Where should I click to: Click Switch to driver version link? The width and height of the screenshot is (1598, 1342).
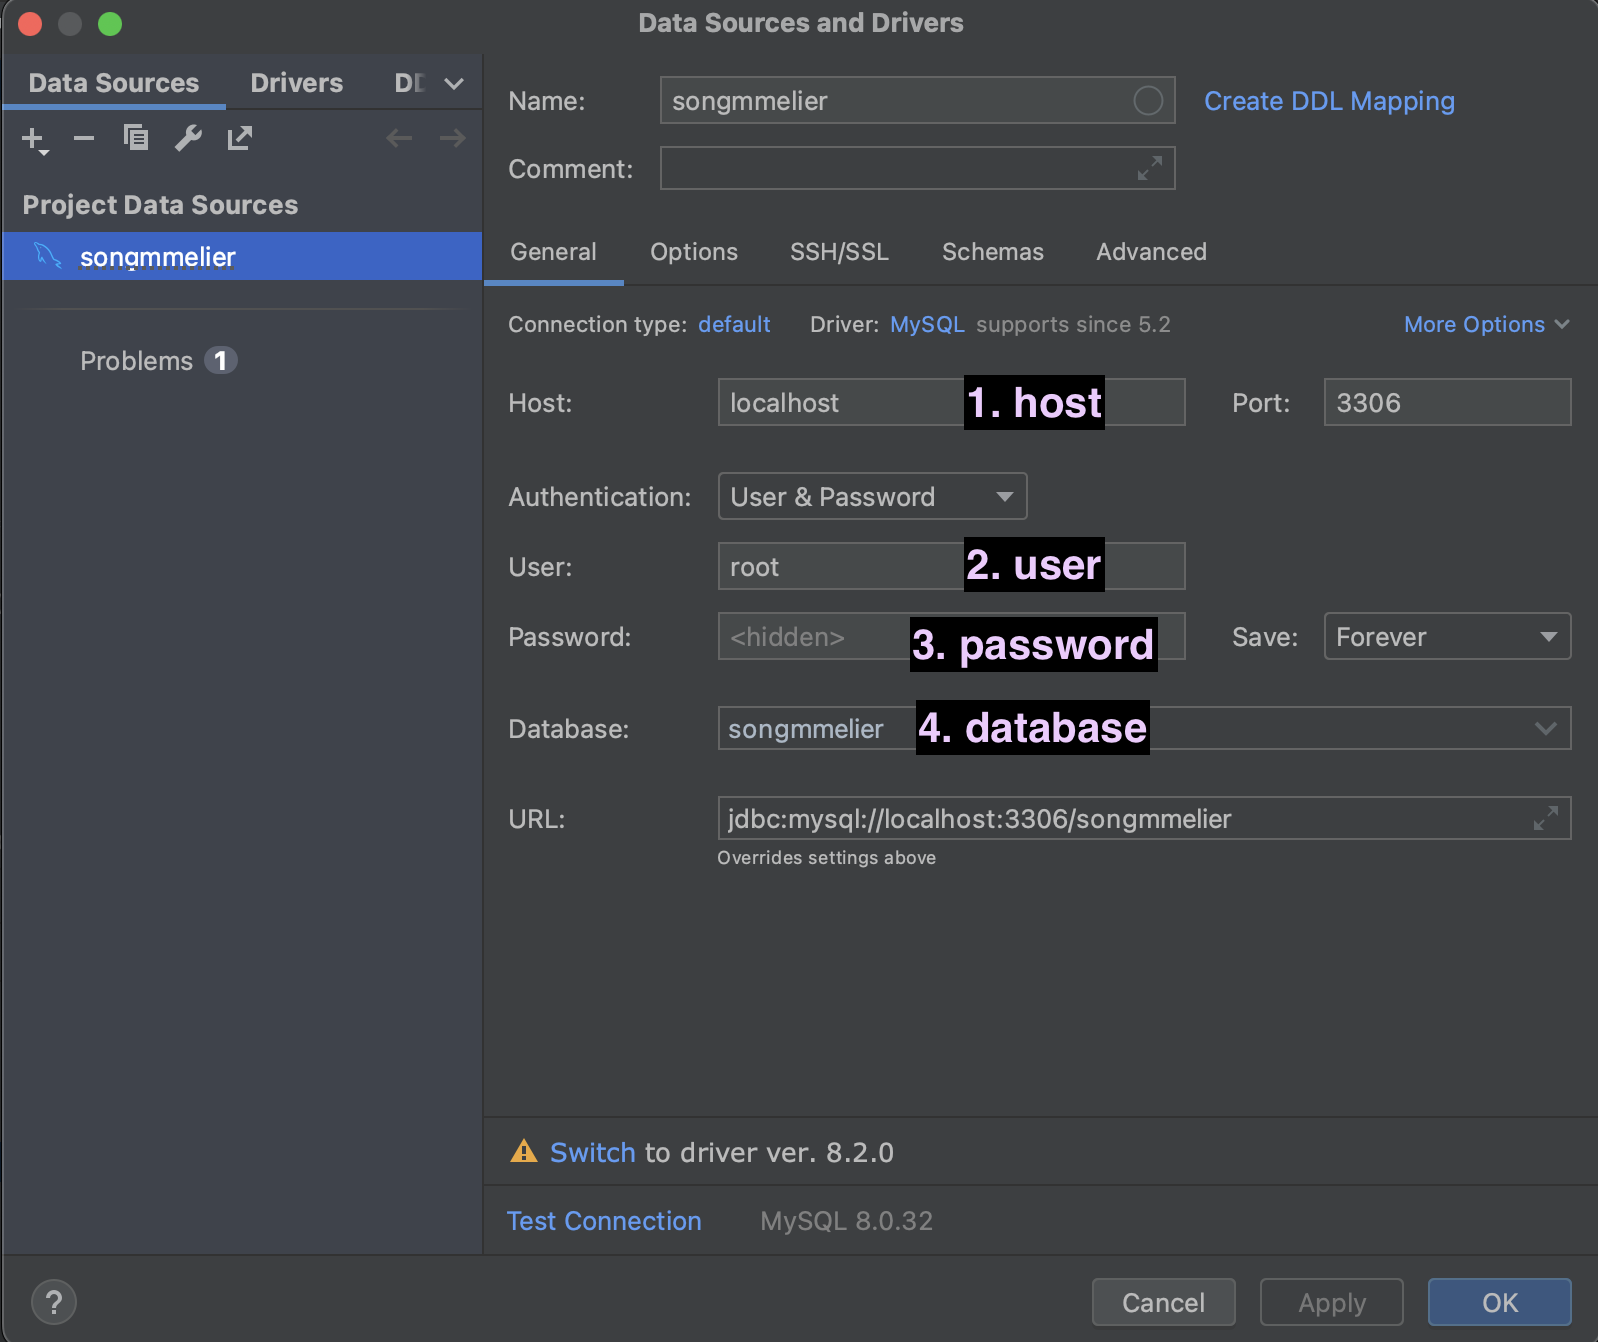(x=592, y=1152)
